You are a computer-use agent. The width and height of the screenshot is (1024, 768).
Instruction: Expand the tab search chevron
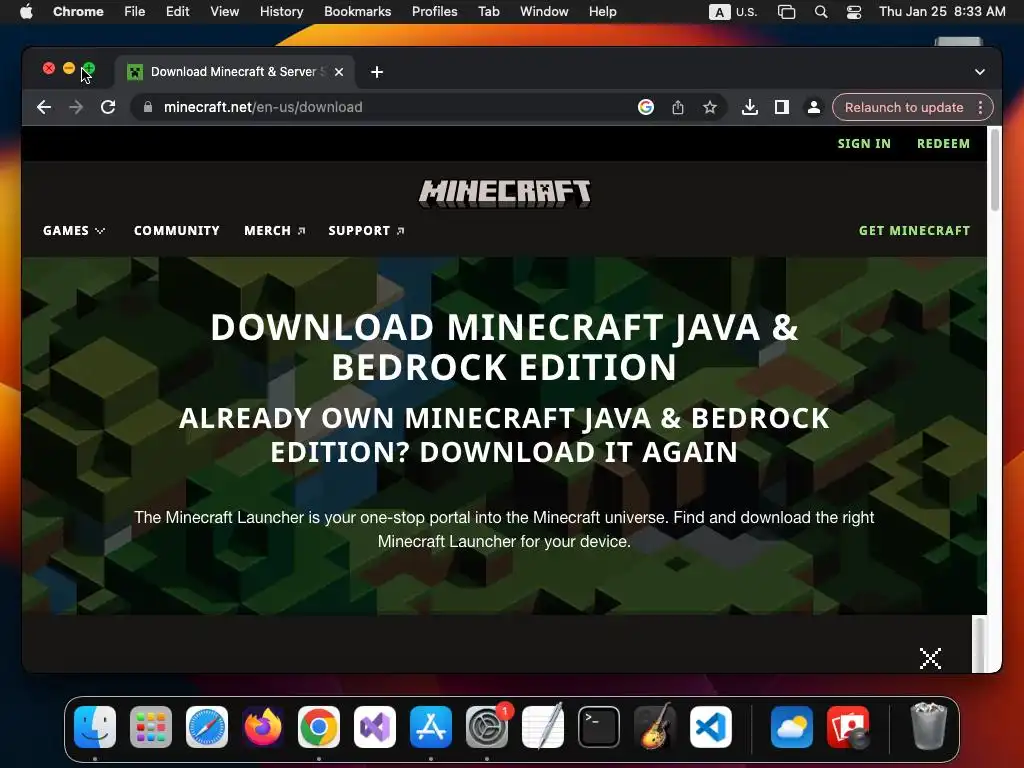980,72
